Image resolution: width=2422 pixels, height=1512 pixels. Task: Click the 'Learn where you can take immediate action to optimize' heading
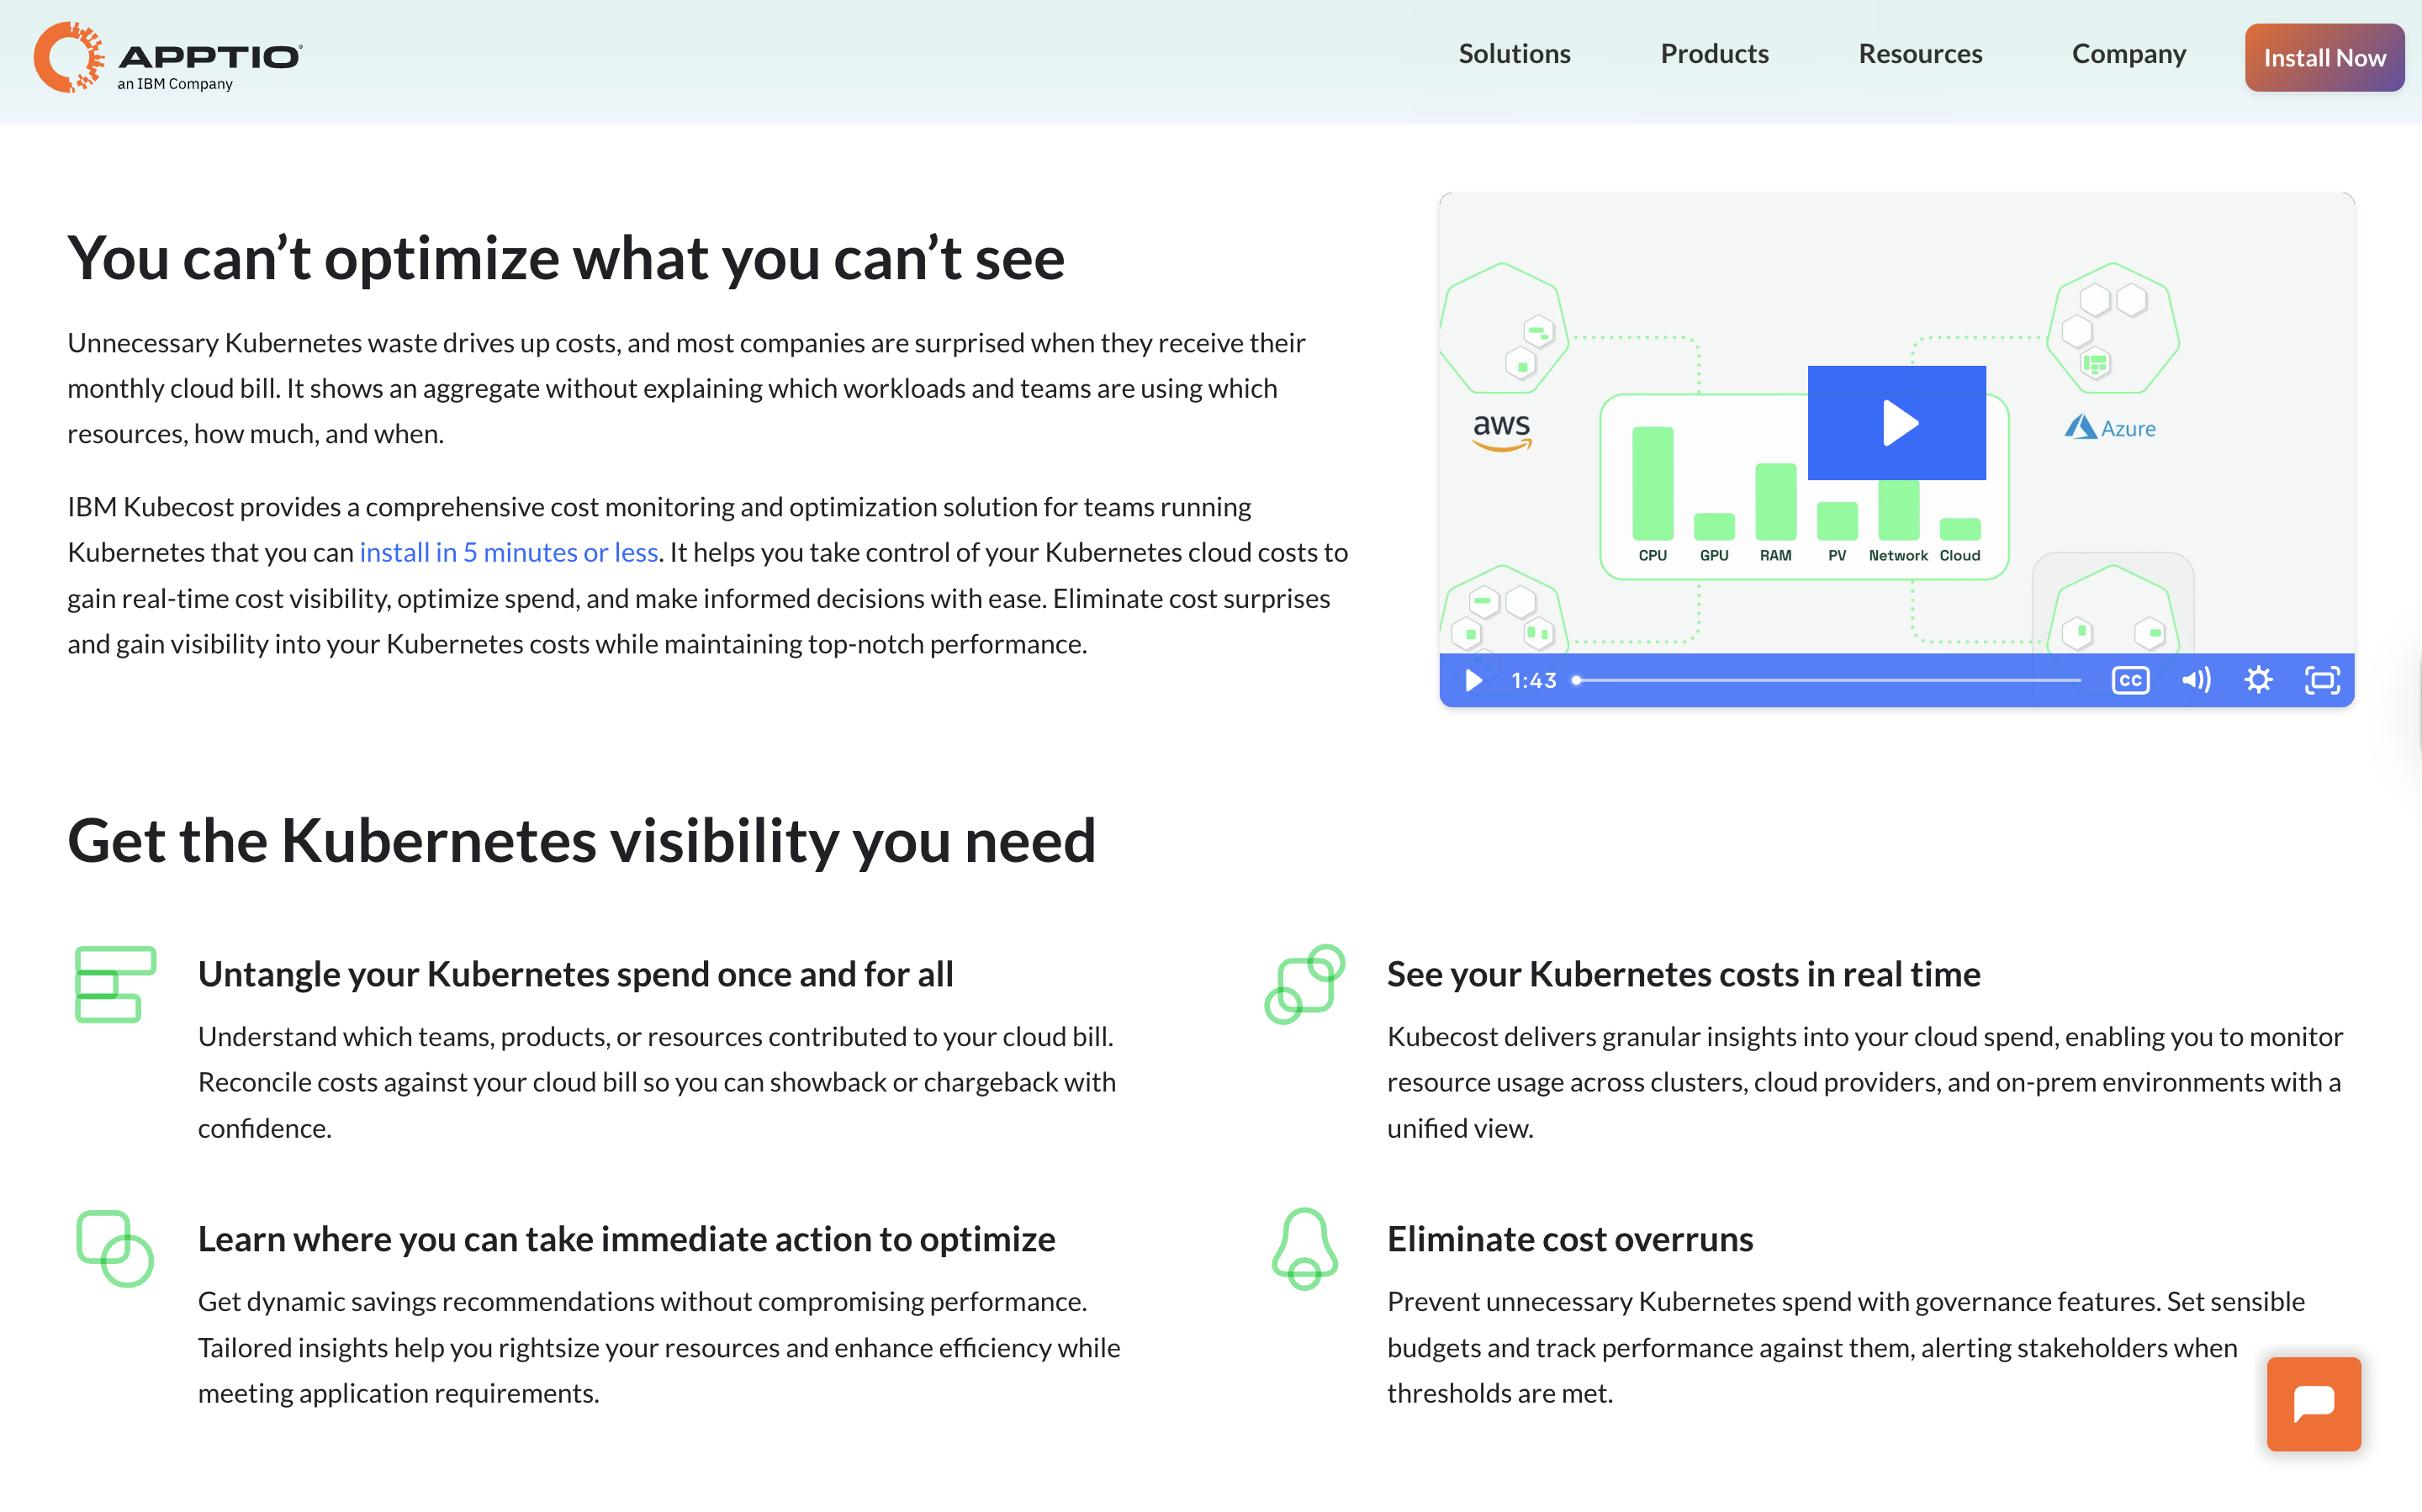tap(626, 1239)
